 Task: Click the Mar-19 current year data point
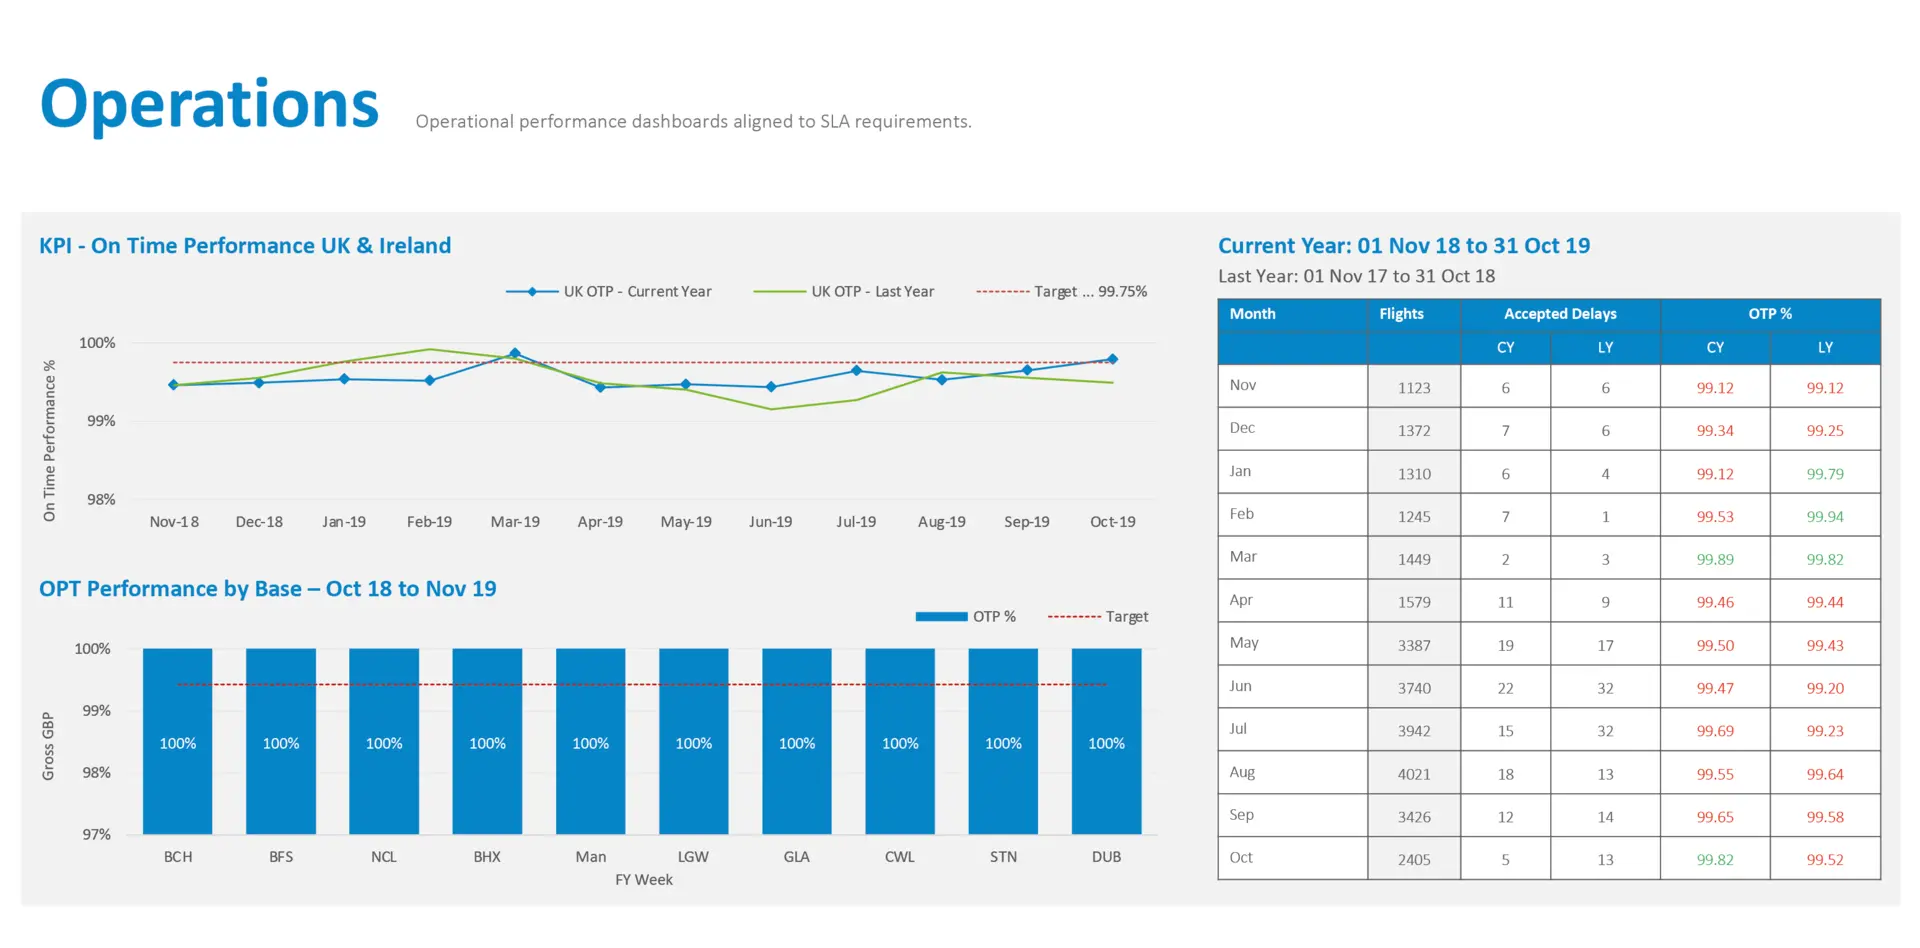515,354
